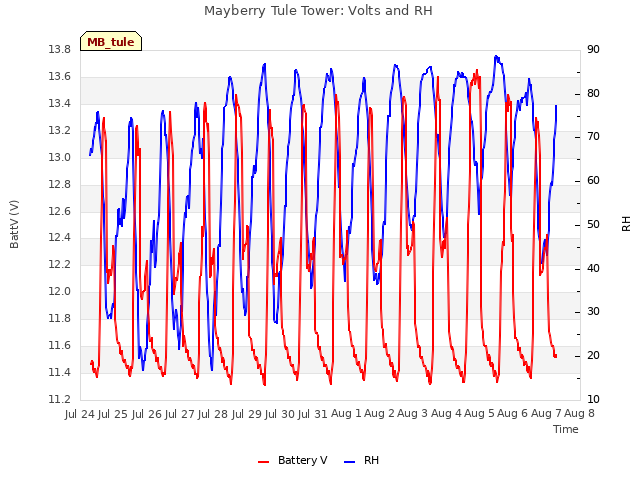Click the Aug 5 x-axis tick label
The height and width of the screenshot is (480, 640).
pos(479,413)
